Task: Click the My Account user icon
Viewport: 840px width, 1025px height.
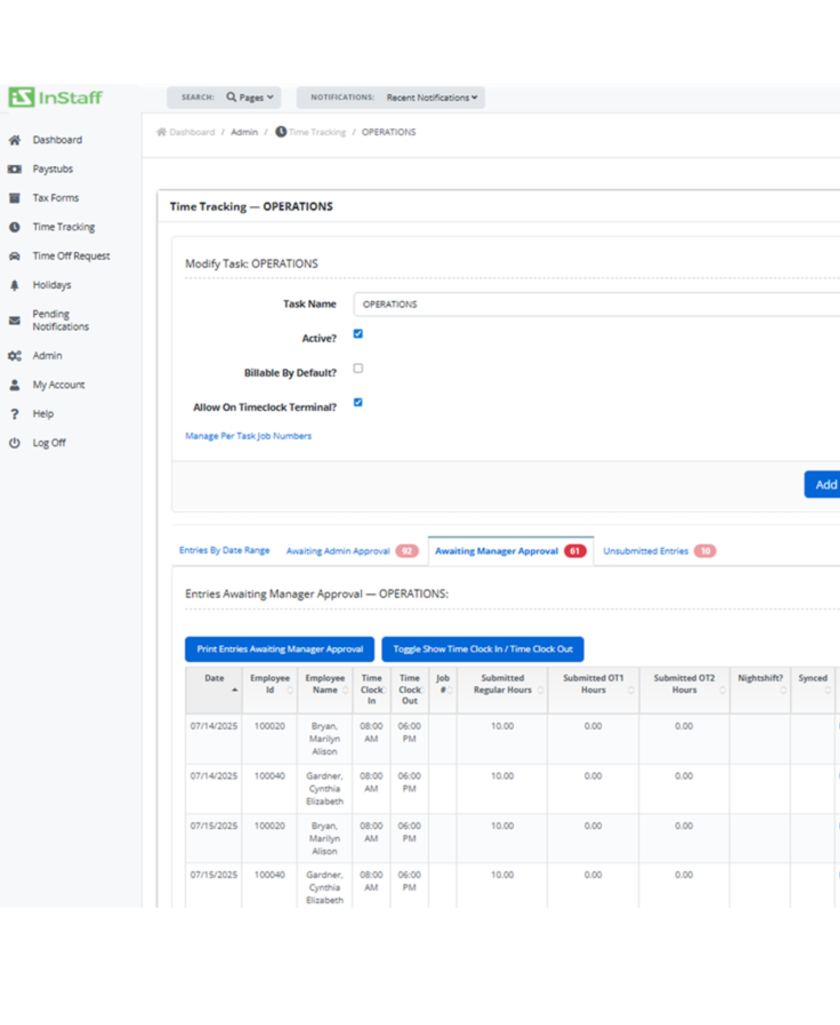Action: (x=14, y=385)
